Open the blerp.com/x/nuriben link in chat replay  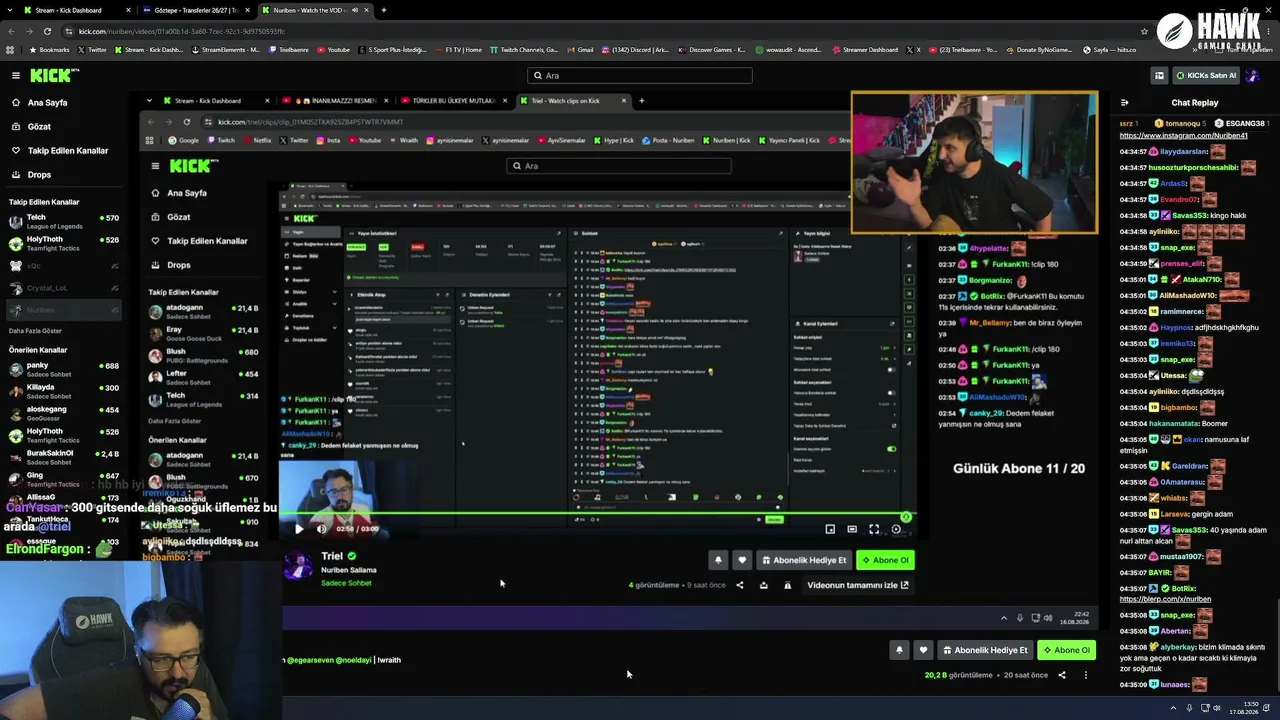[1165, 599]
